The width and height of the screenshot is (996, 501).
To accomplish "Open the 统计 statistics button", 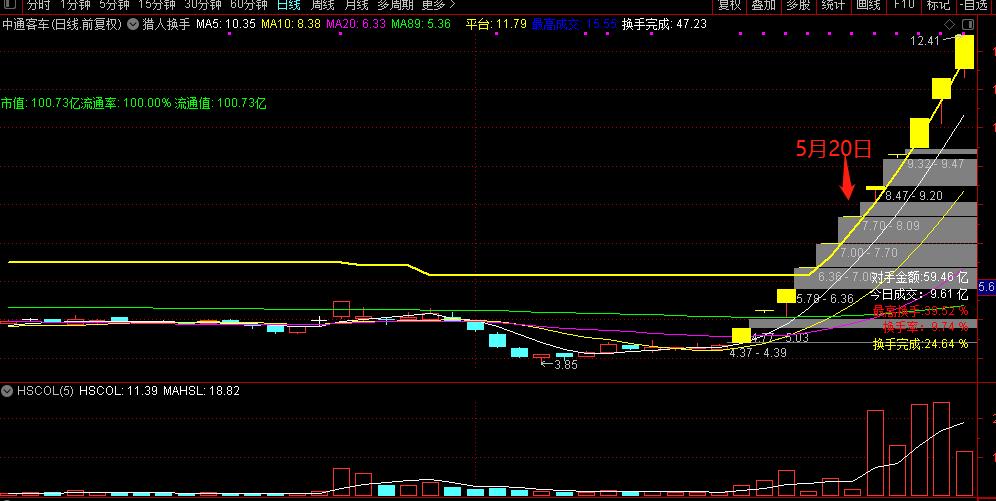I will tap(832, 5).
